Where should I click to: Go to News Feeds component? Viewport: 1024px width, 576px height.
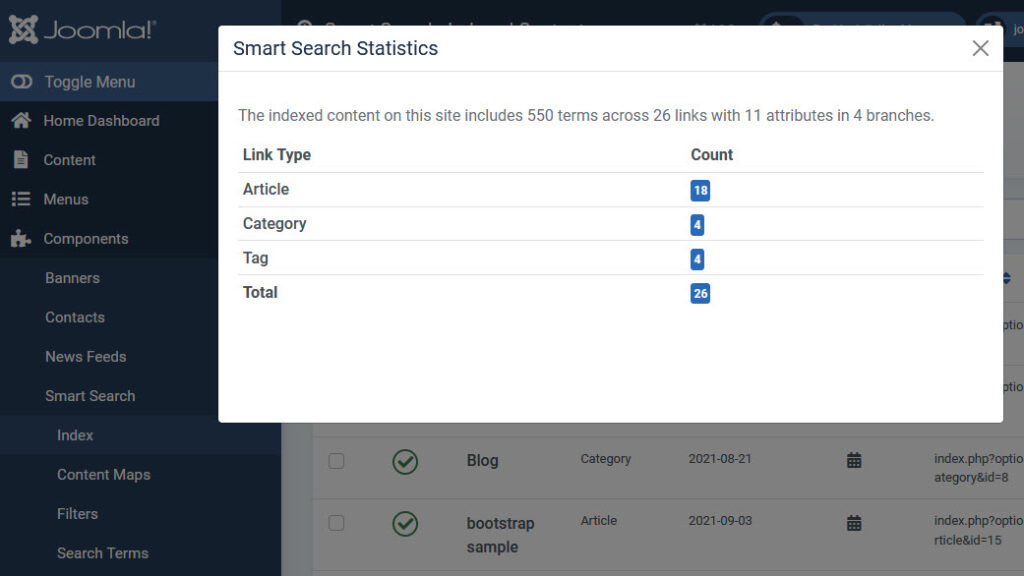pos(85,356)
